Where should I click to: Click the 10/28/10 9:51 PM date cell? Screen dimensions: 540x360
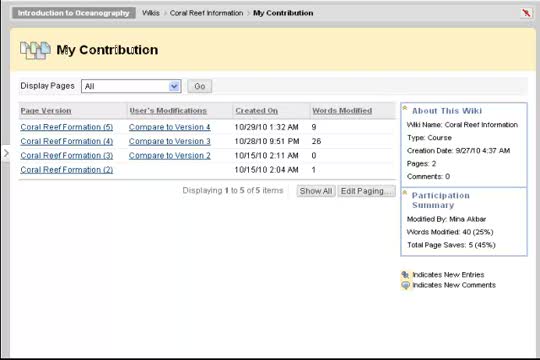point(267,141)
